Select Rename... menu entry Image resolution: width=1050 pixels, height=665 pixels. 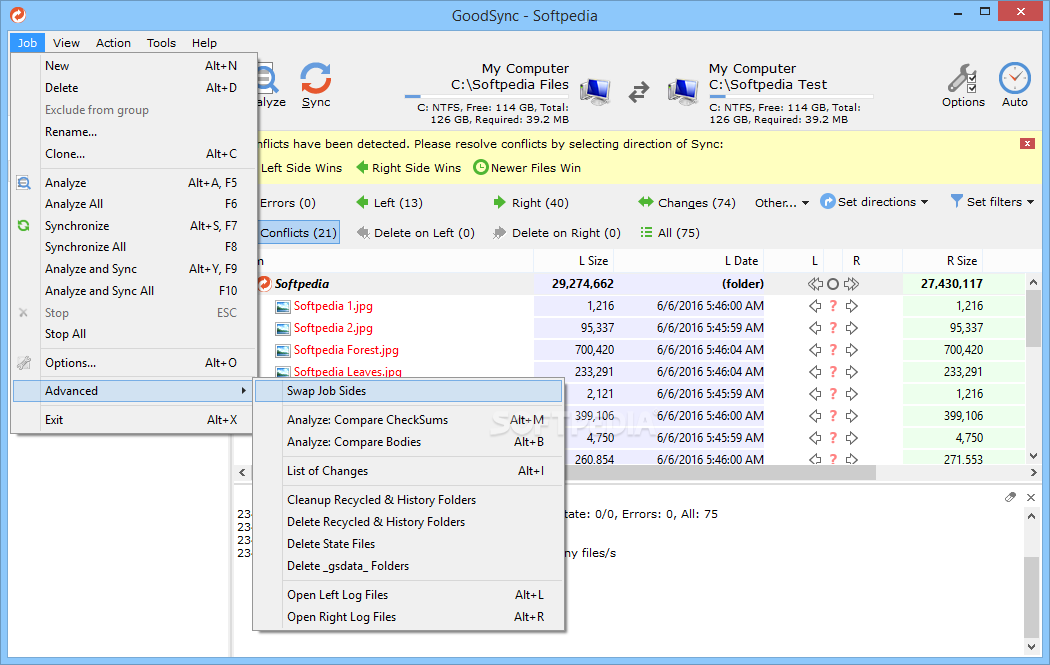click(134, 132)
